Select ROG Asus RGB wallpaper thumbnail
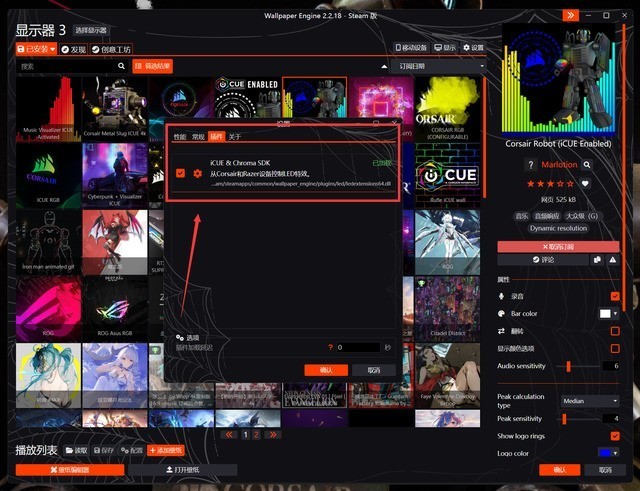Viewport: 640px width, 491px height. [x=115, y=309]
